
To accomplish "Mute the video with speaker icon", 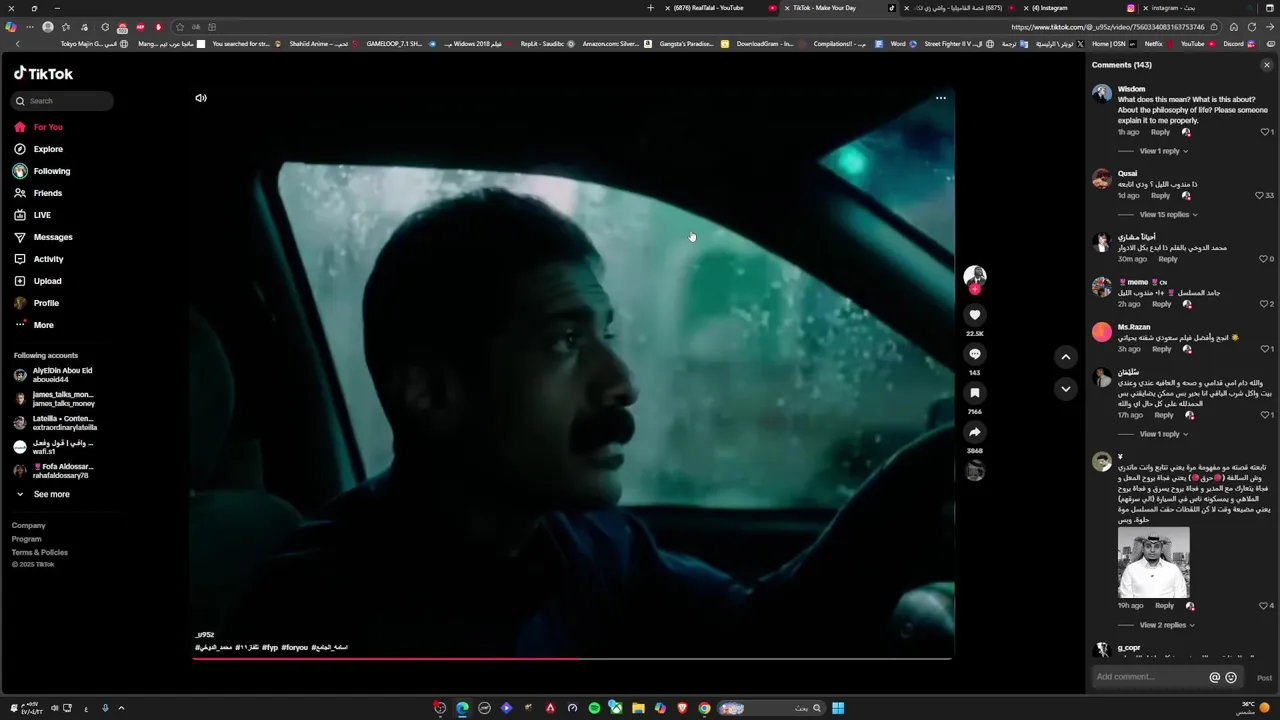I will [x=201, y=98].
